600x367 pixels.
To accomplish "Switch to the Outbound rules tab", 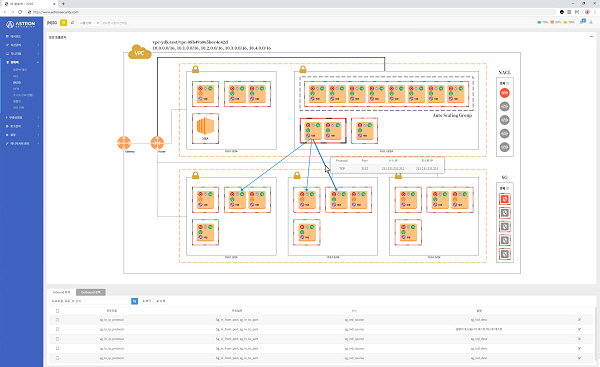I will [90, 292].
